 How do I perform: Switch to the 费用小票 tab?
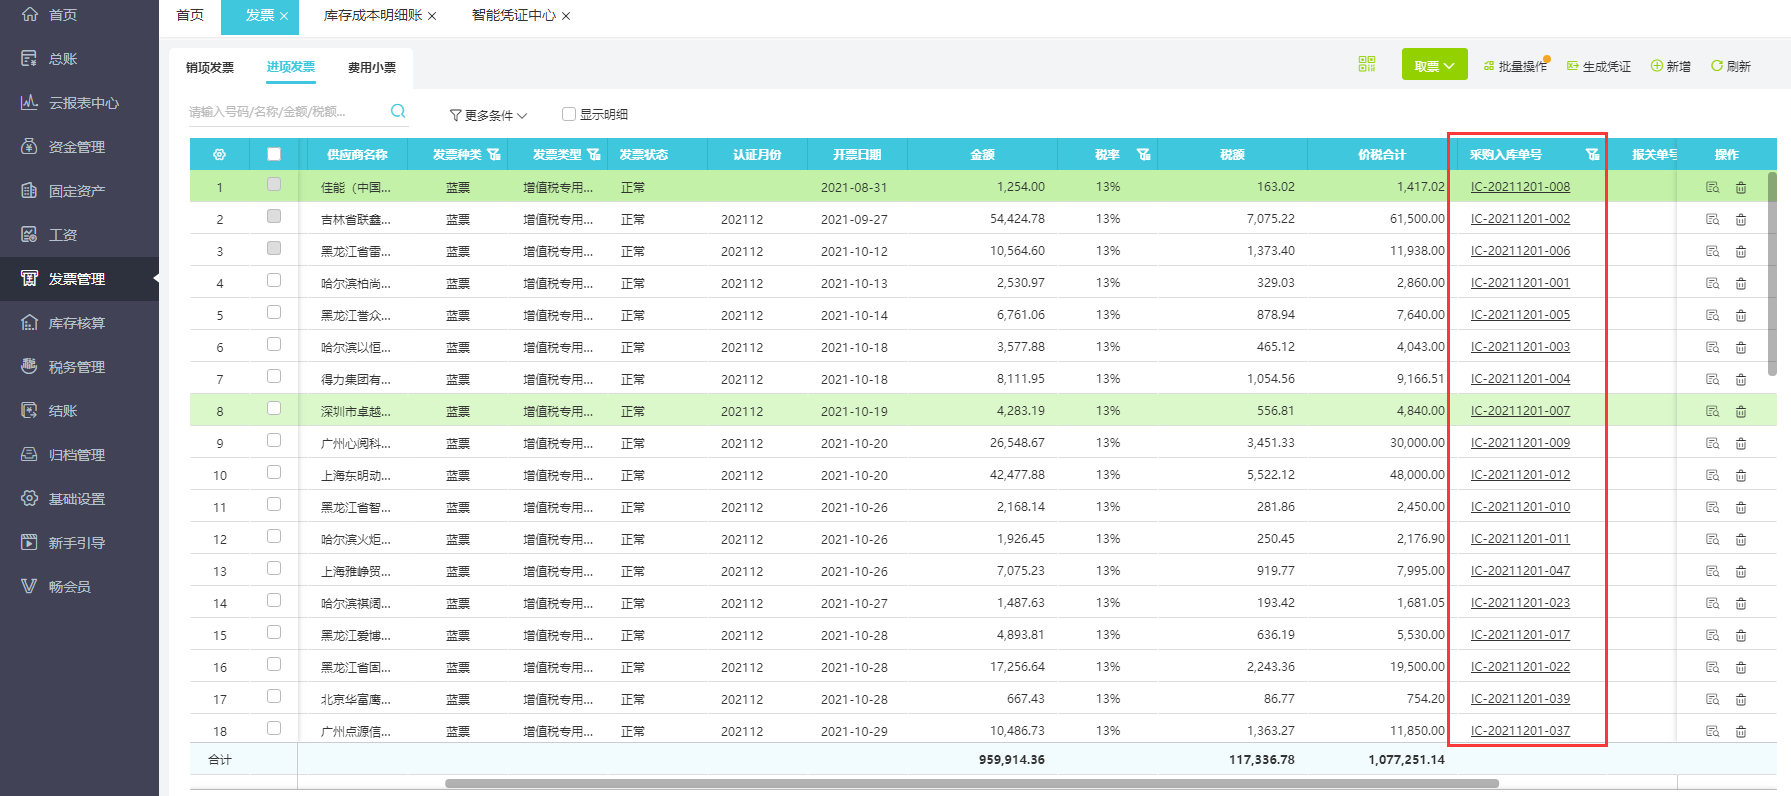tap(372, 68)
